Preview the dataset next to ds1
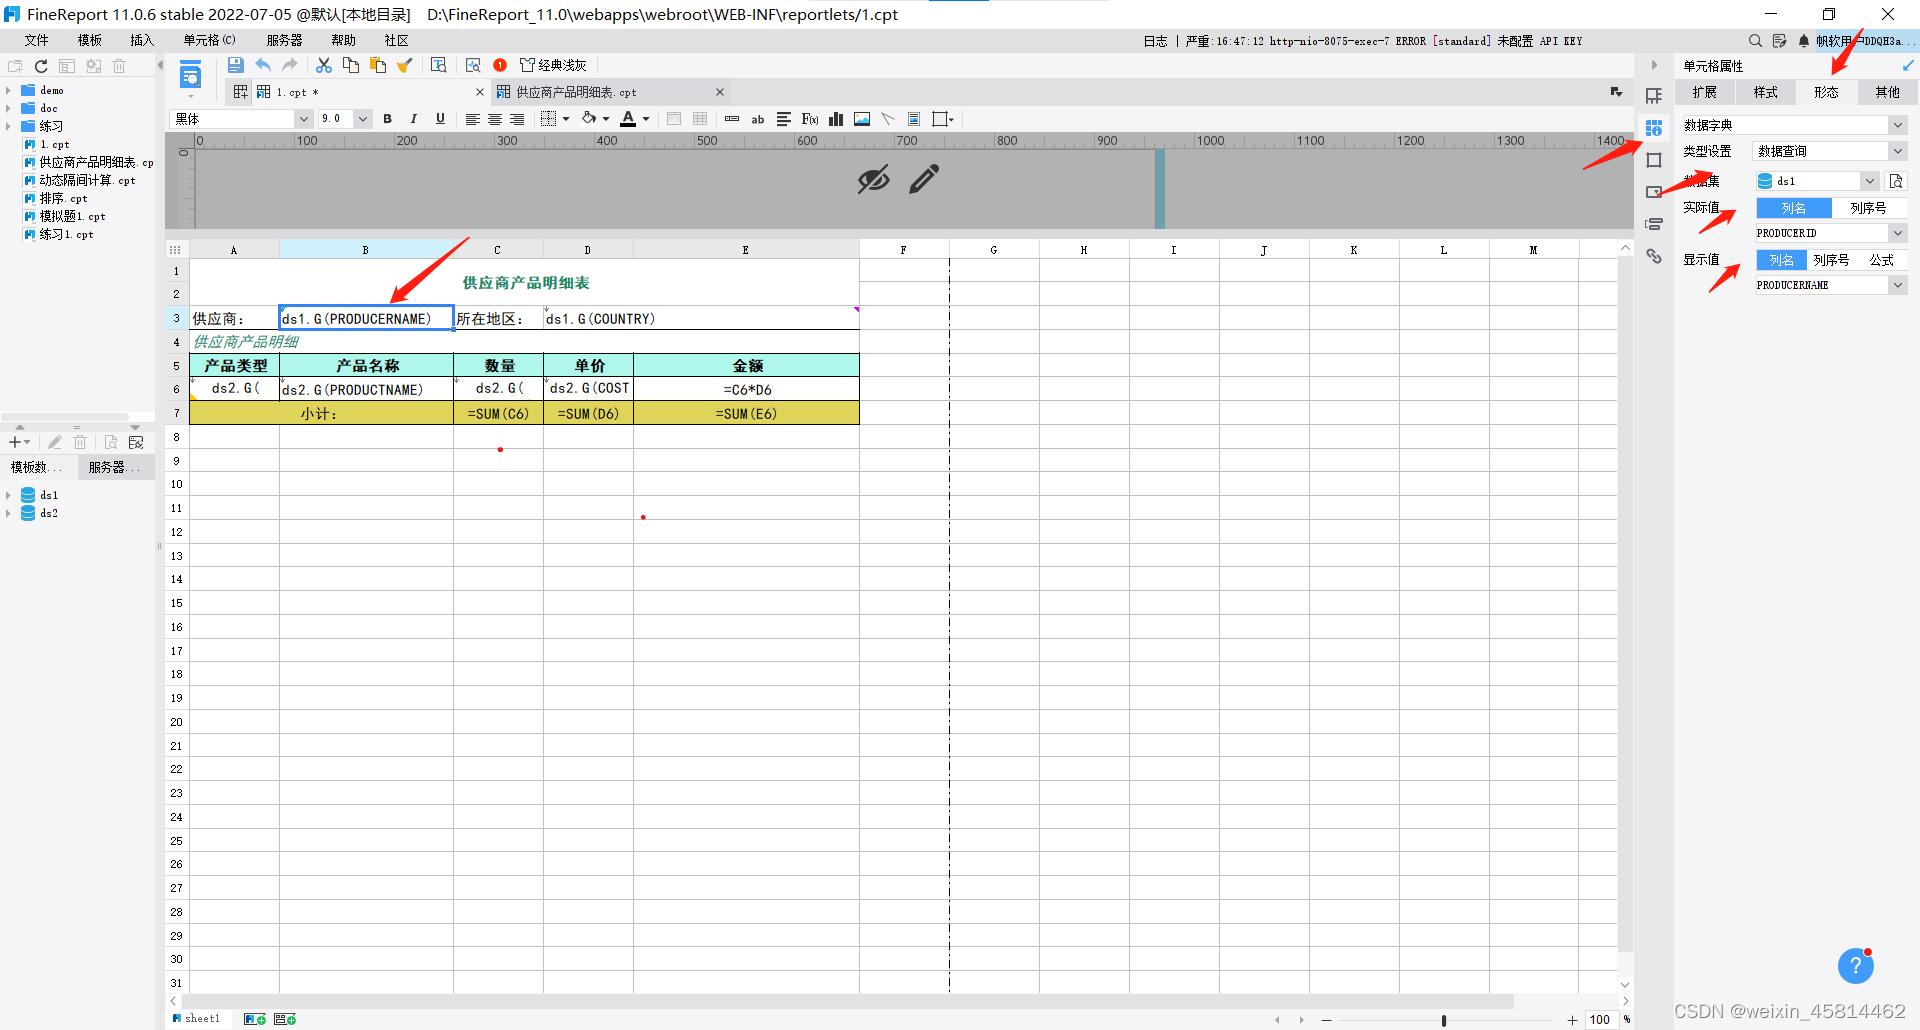The image size is (1920, 1030). 1896,181
